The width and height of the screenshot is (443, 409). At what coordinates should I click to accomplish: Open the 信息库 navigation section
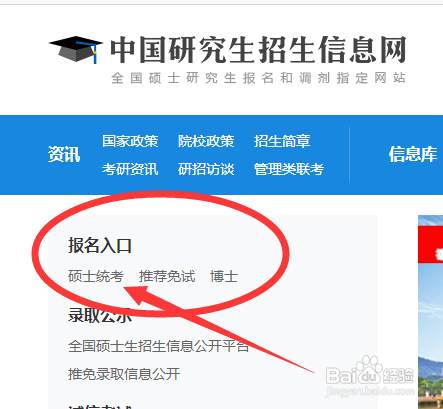click(x=413, y=155)
